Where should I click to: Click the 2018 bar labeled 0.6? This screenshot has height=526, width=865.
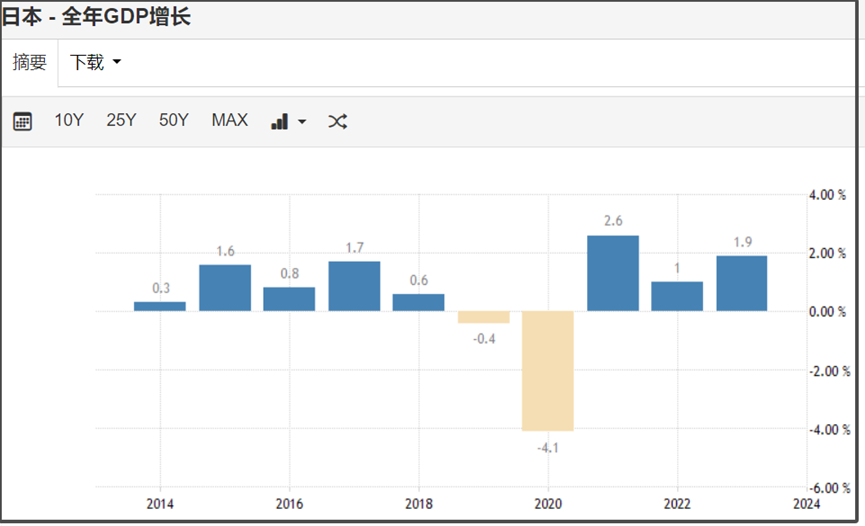pos(418,302)
